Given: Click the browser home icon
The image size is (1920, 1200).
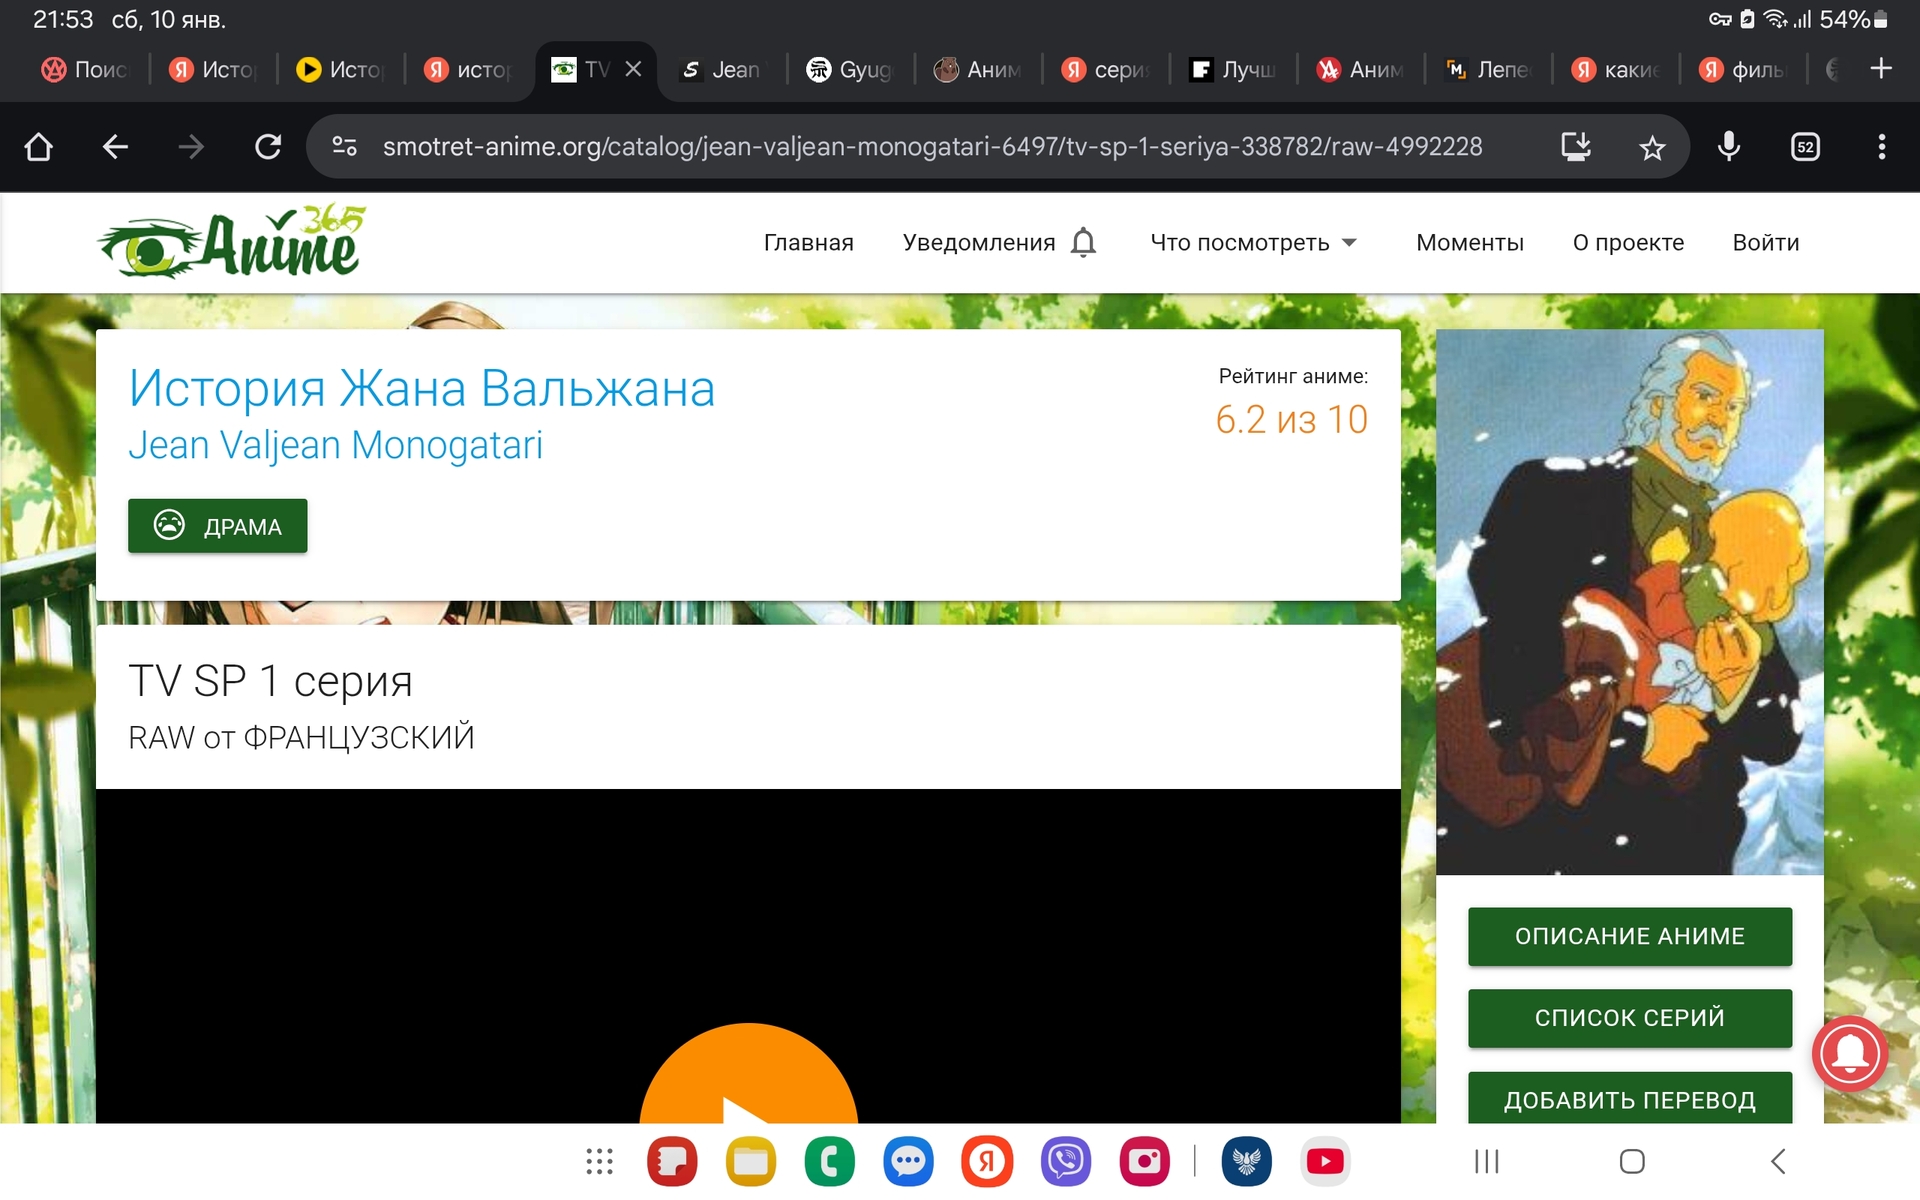Looking at the screenshot, I should click(x=38, y=147).
